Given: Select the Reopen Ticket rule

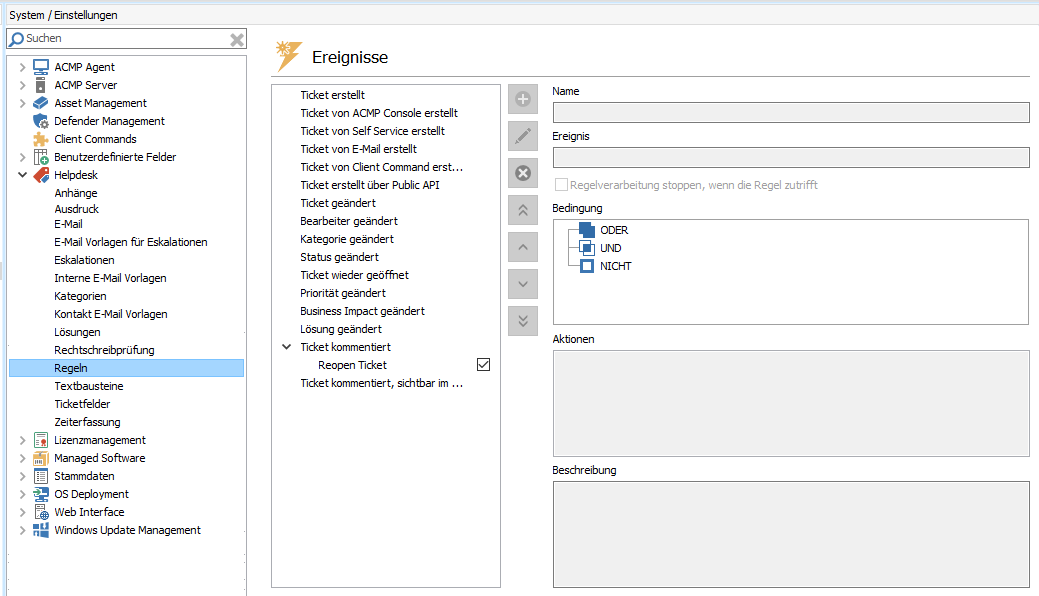Looking at the screenshot, I should pyautogui.click(x=352, y=365).
